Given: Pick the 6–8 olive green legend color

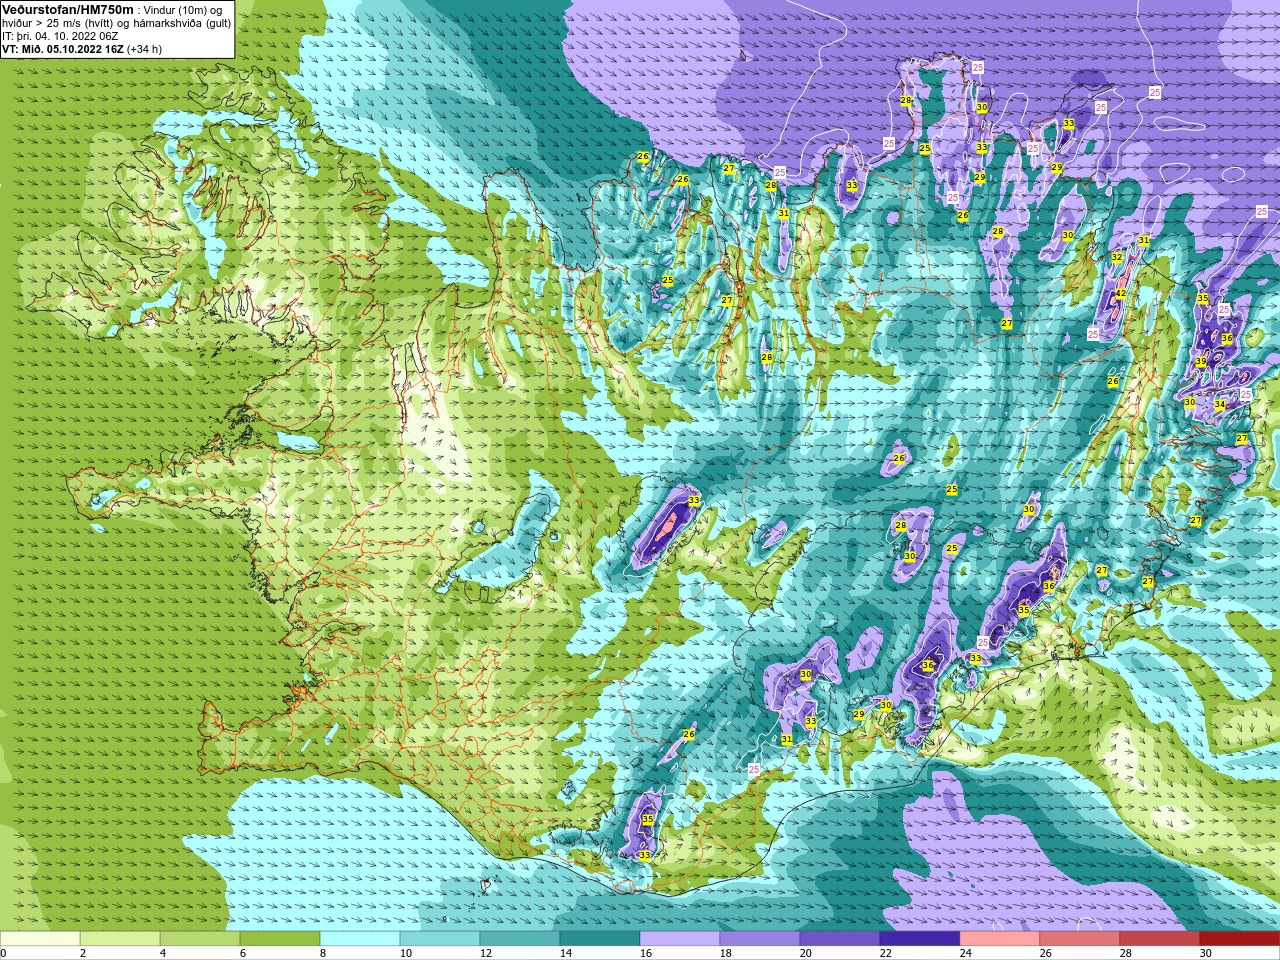Looking at the screenshot, I should point(280,939).
